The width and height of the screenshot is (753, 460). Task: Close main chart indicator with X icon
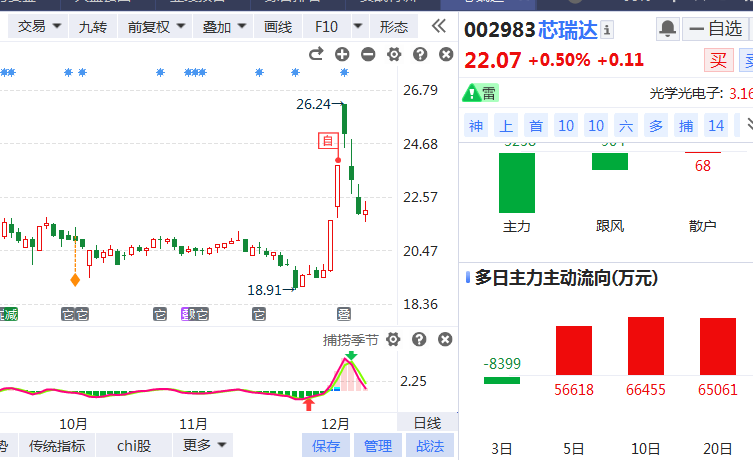pos(446,54)
